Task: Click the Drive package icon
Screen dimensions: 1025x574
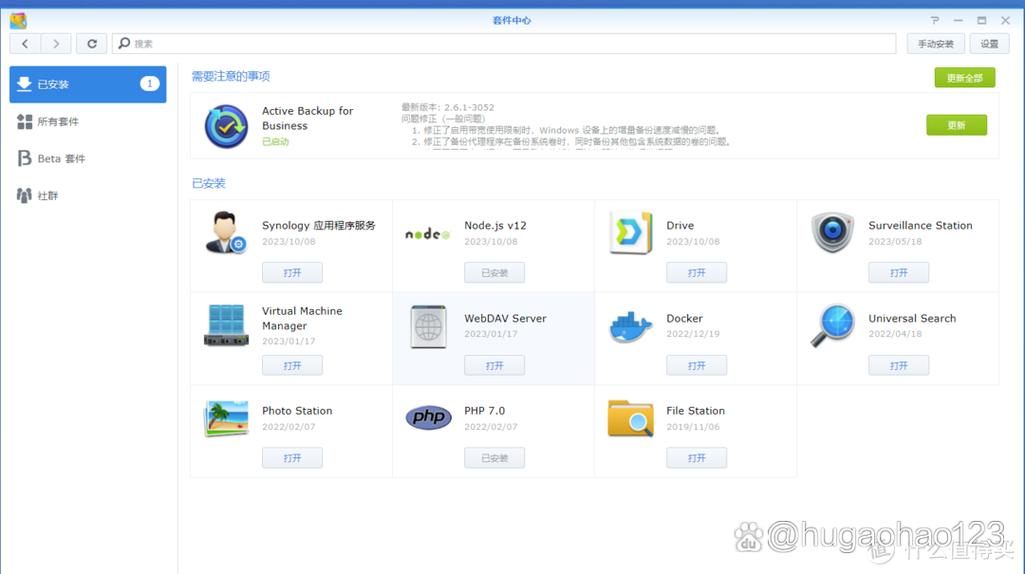Action: 630,233
